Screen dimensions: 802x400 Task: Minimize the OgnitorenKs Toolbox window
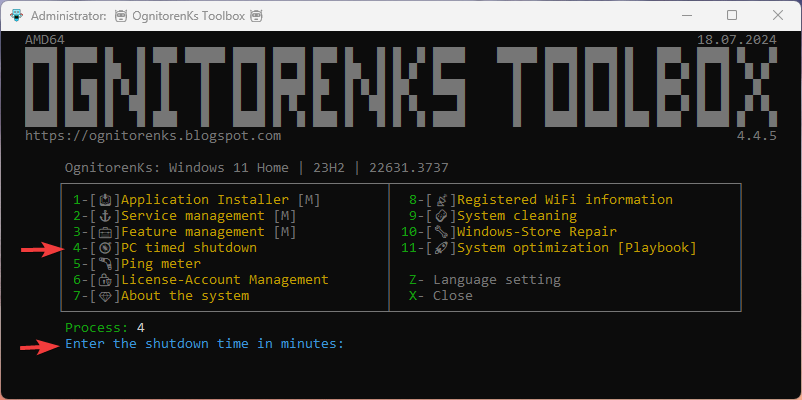686,15
